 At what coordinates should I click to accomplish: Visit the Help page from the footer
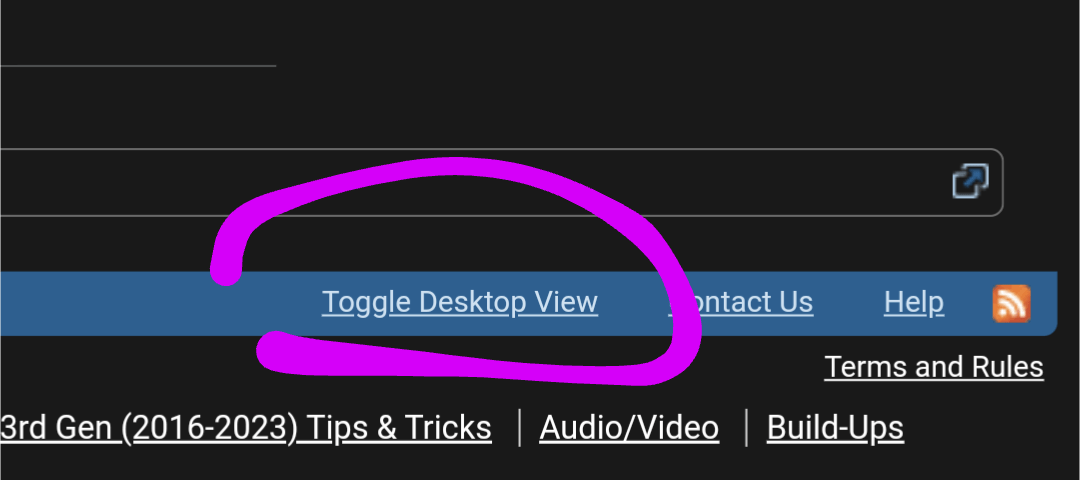(x=913, y=302)
